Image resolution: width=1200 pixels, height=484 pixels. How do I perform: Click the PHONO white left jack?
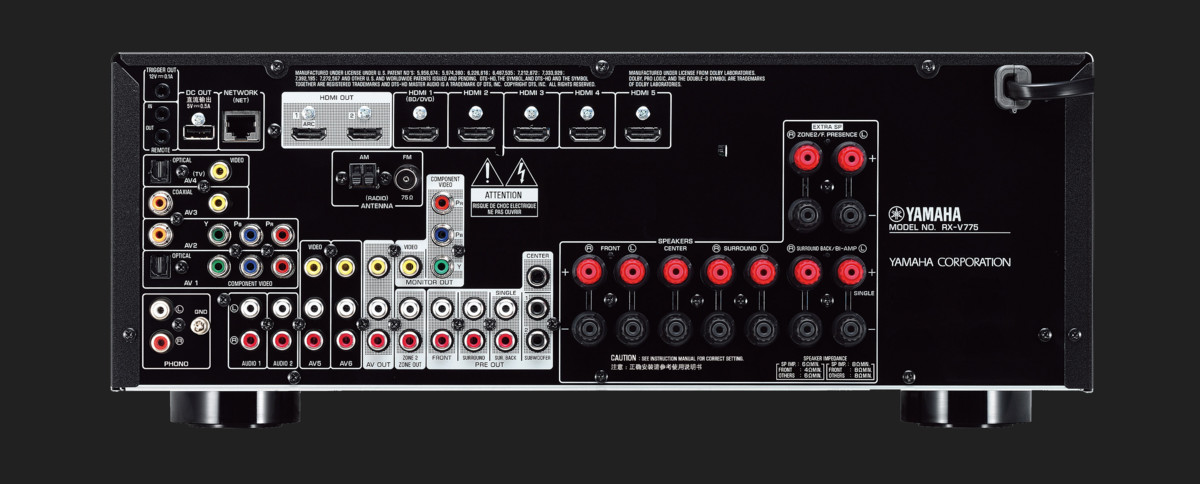coord(159,311)
